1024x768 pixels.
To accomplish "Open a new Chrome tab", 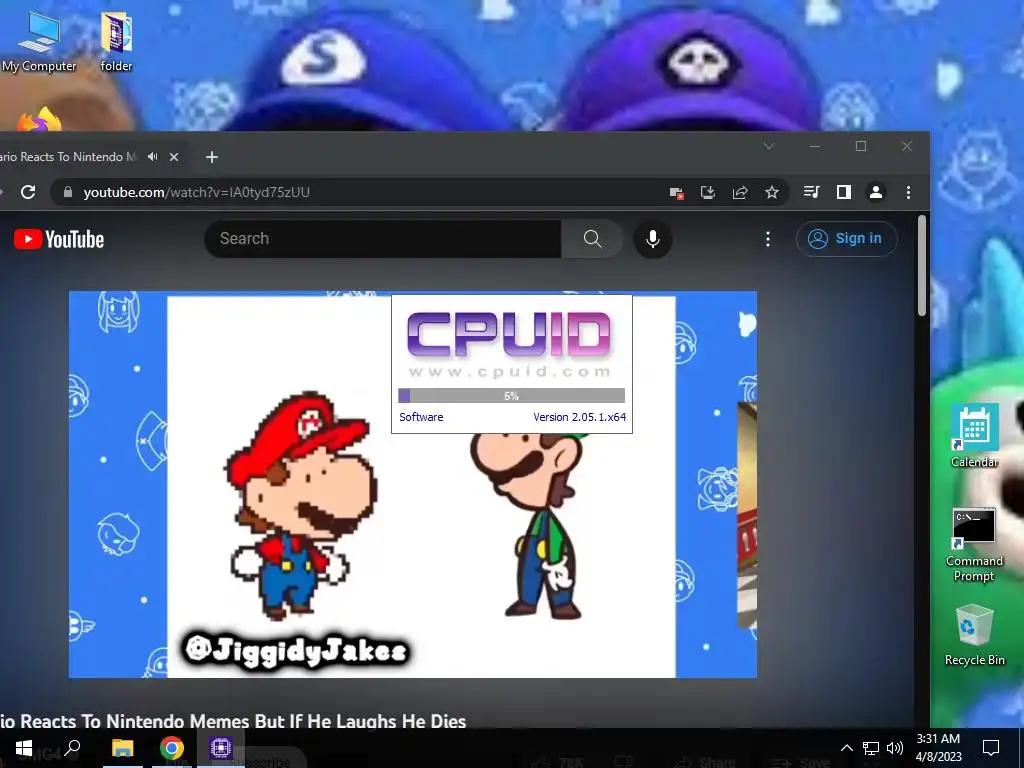I will [212, 157].
